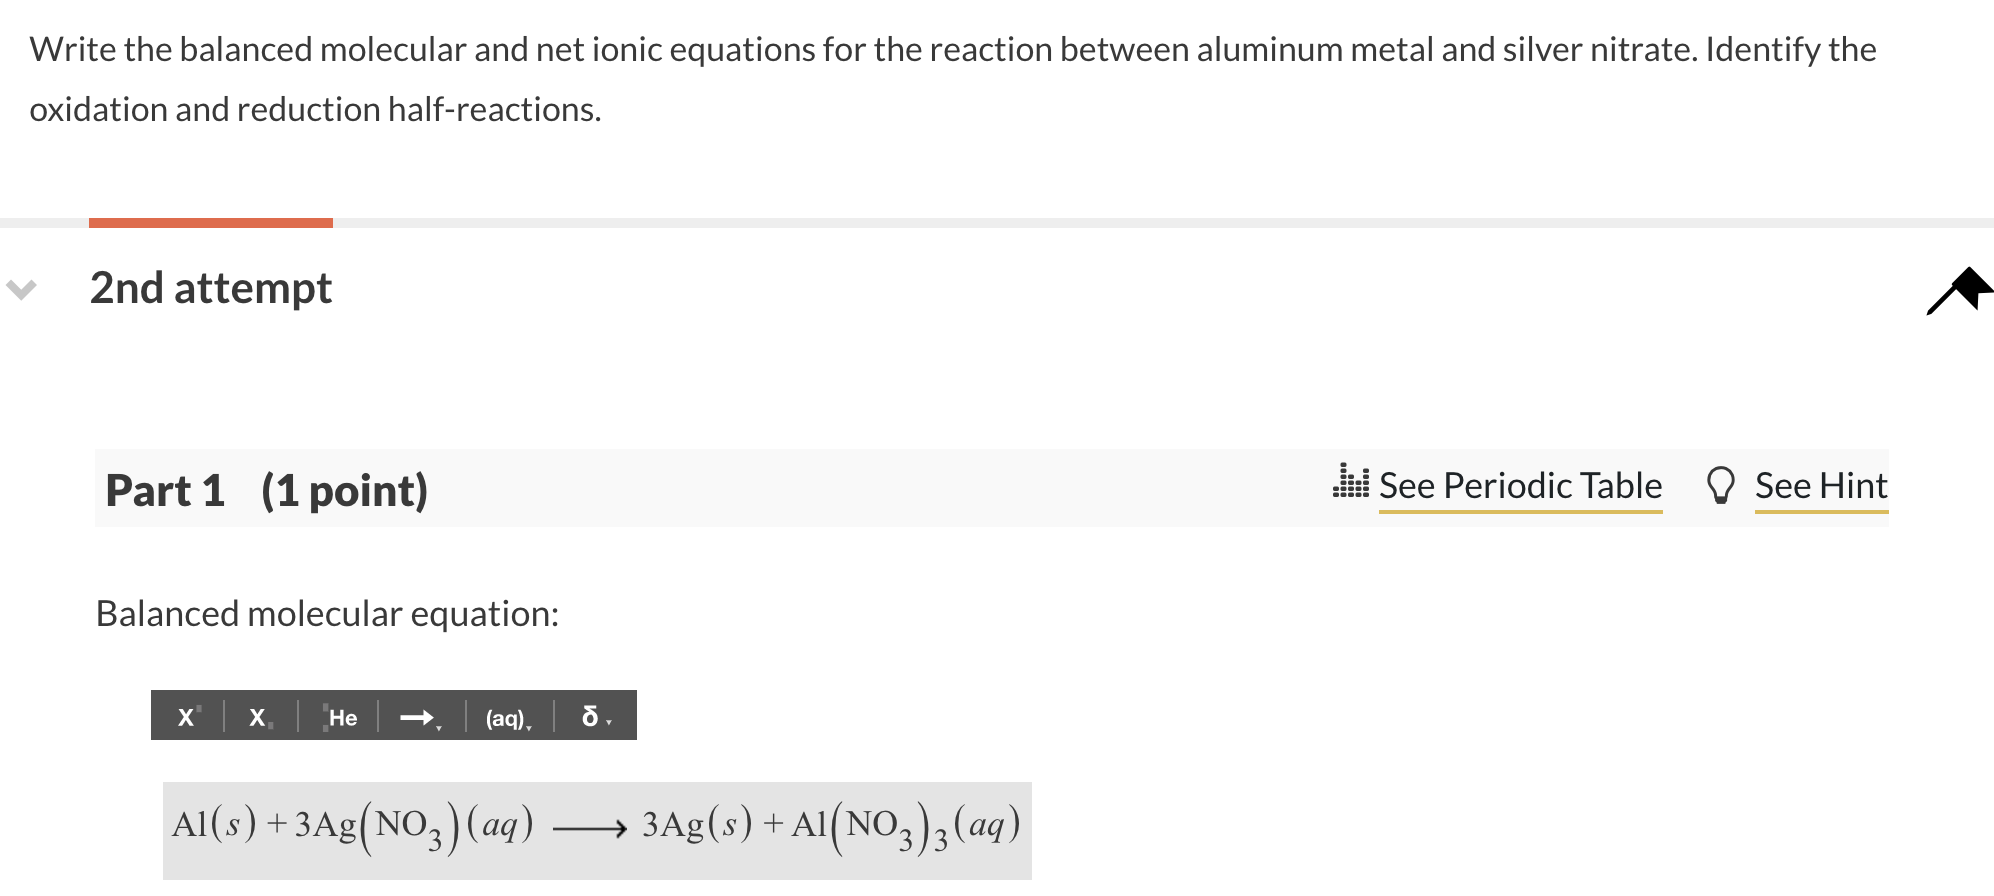Collapse the 2nd attempt section chevron
1994x896 pixels.
(22, 290)
